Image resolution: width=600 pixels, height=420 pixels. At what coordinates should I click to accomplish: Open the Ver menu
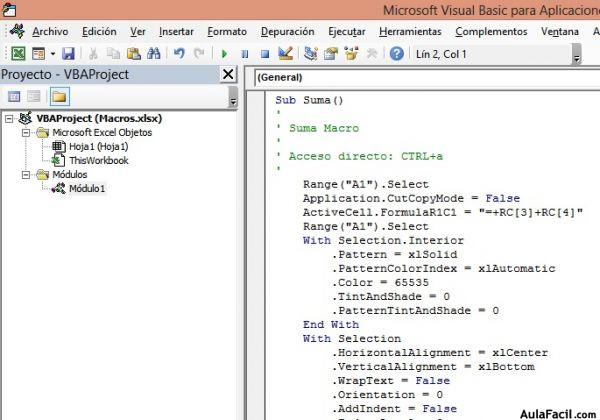[x=137, y=32]
